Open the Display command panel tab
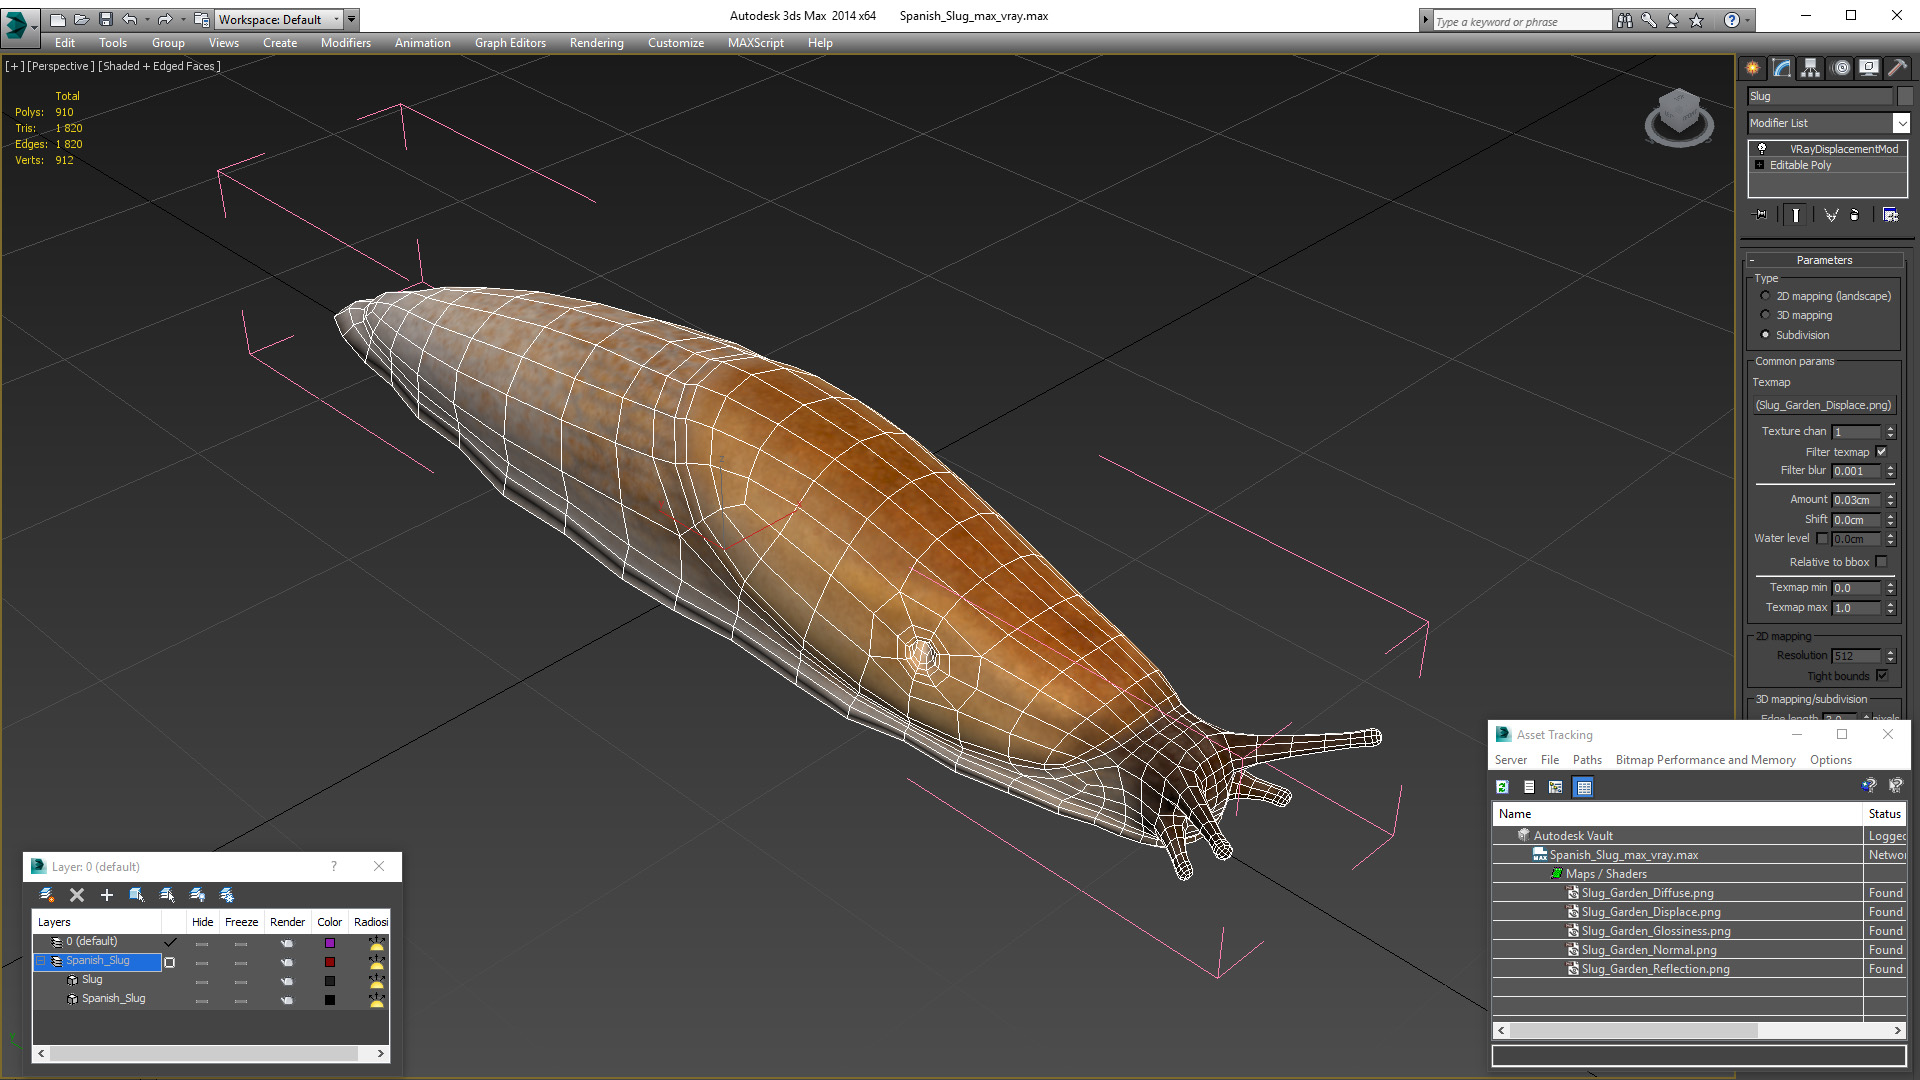 tap(1869, 68)
